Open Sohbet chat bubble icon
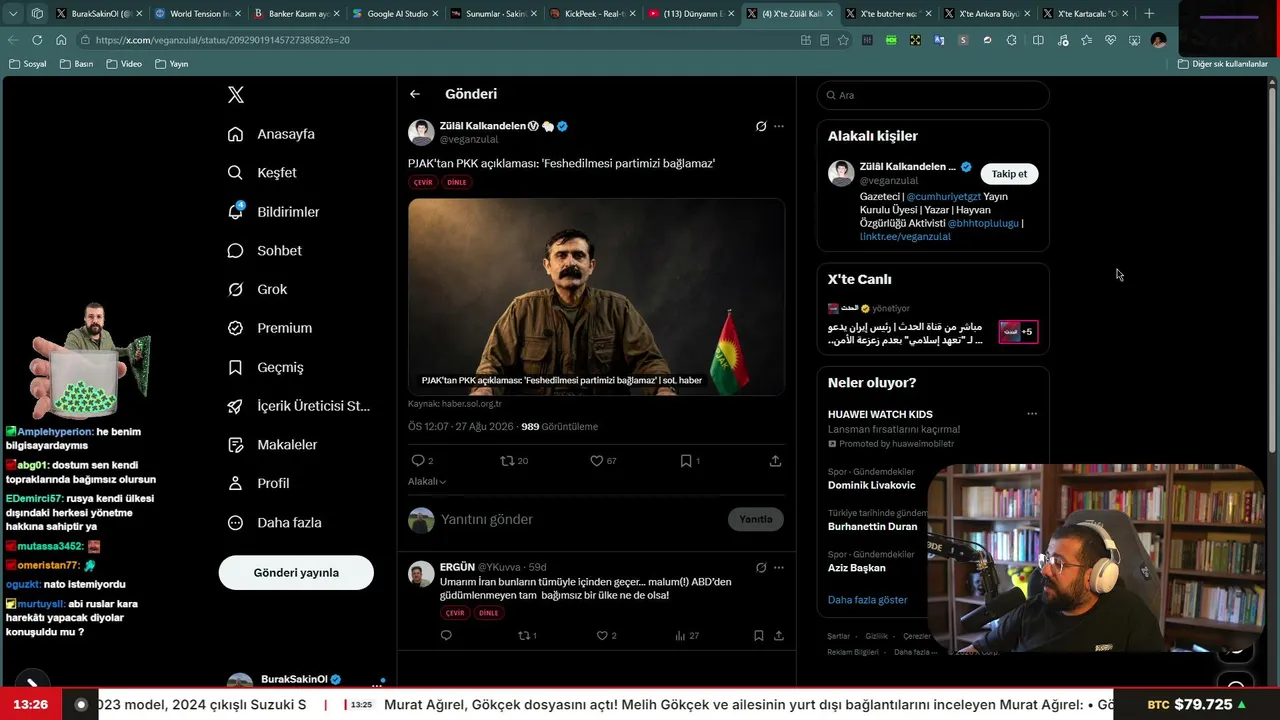The image size is (1280, 720). [x=235, y=250]
